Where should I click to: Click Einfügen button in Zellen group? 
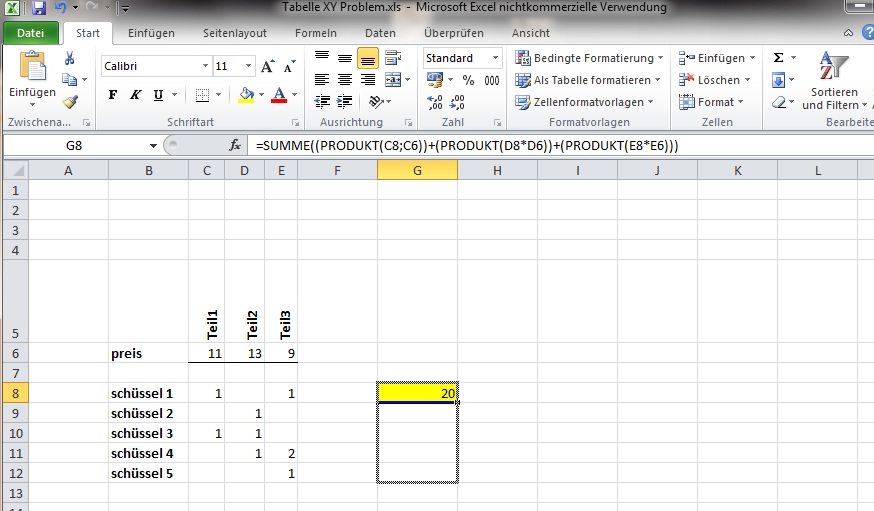point(717,58)
